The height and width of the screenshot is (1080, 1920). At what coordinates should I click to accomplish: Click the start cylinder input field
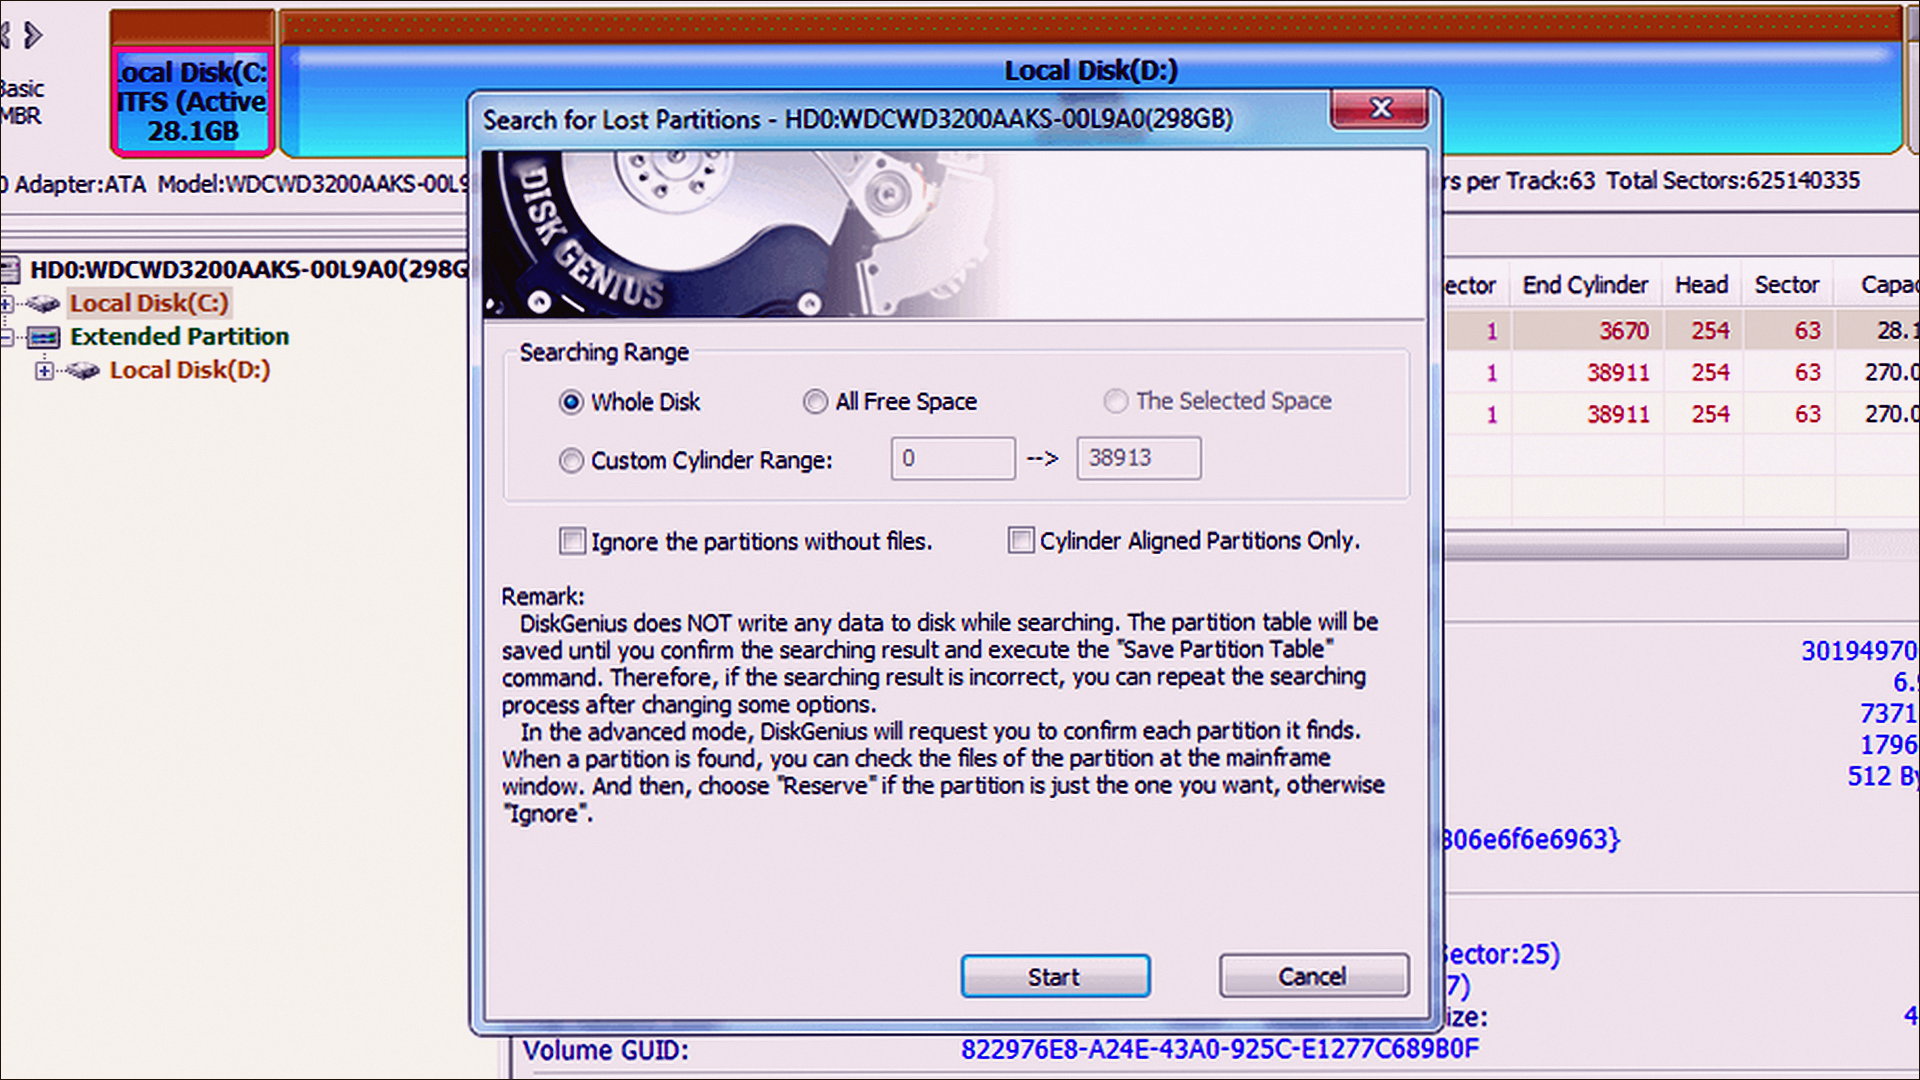(953, 458)
